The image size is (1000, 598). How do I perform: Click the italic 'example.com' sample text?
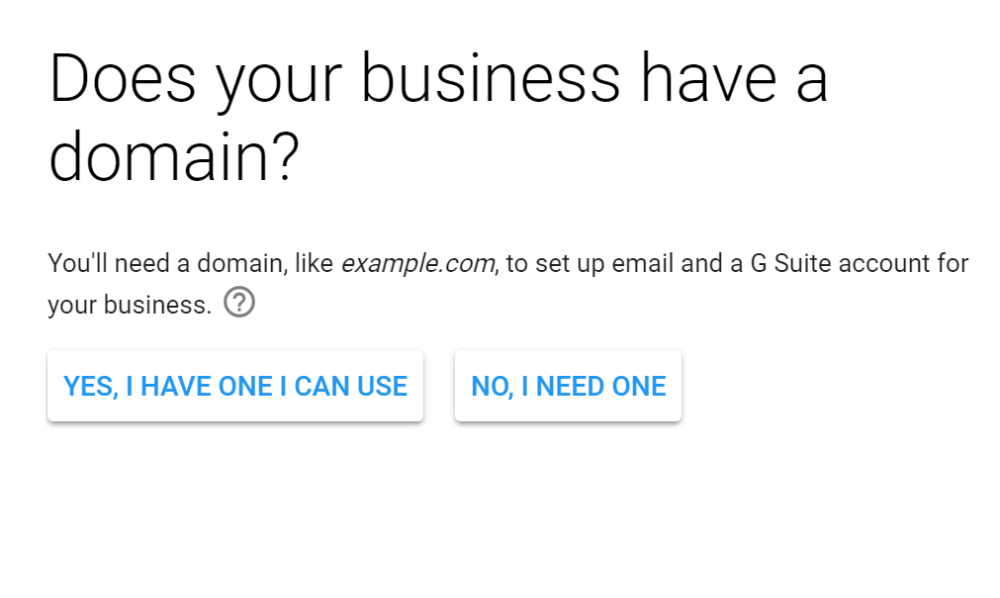click(x=416, y=263)
